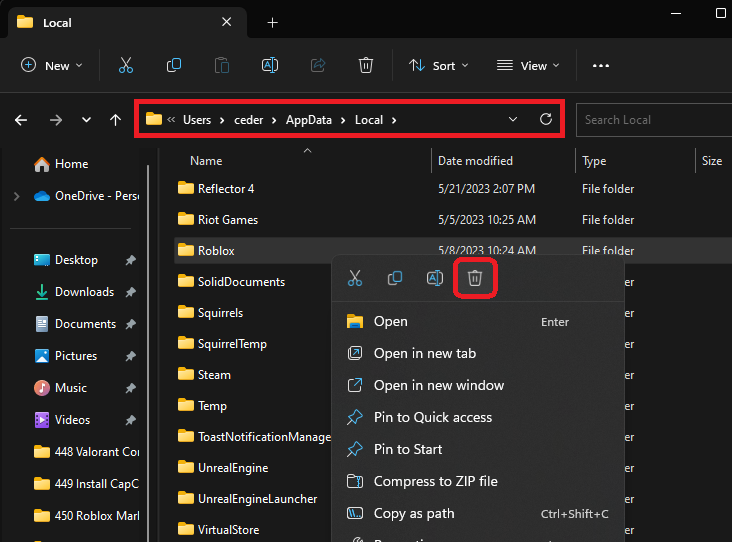732x542 pixels.
Task: Select Open in new tab
Action: pyautogui.click(x=424, y=353)
